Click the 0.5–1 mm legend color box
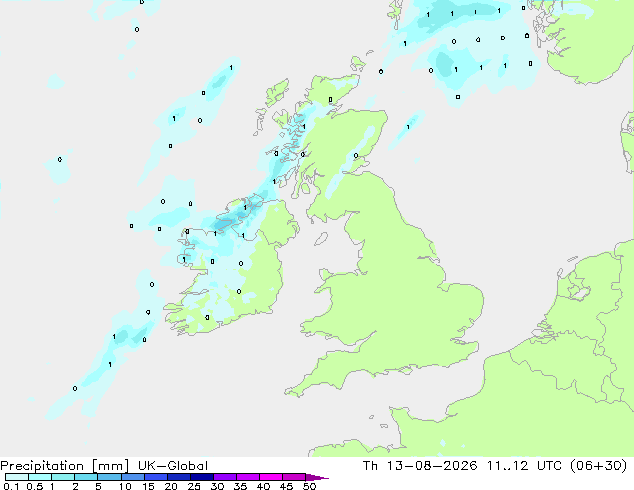 point(40,477)
